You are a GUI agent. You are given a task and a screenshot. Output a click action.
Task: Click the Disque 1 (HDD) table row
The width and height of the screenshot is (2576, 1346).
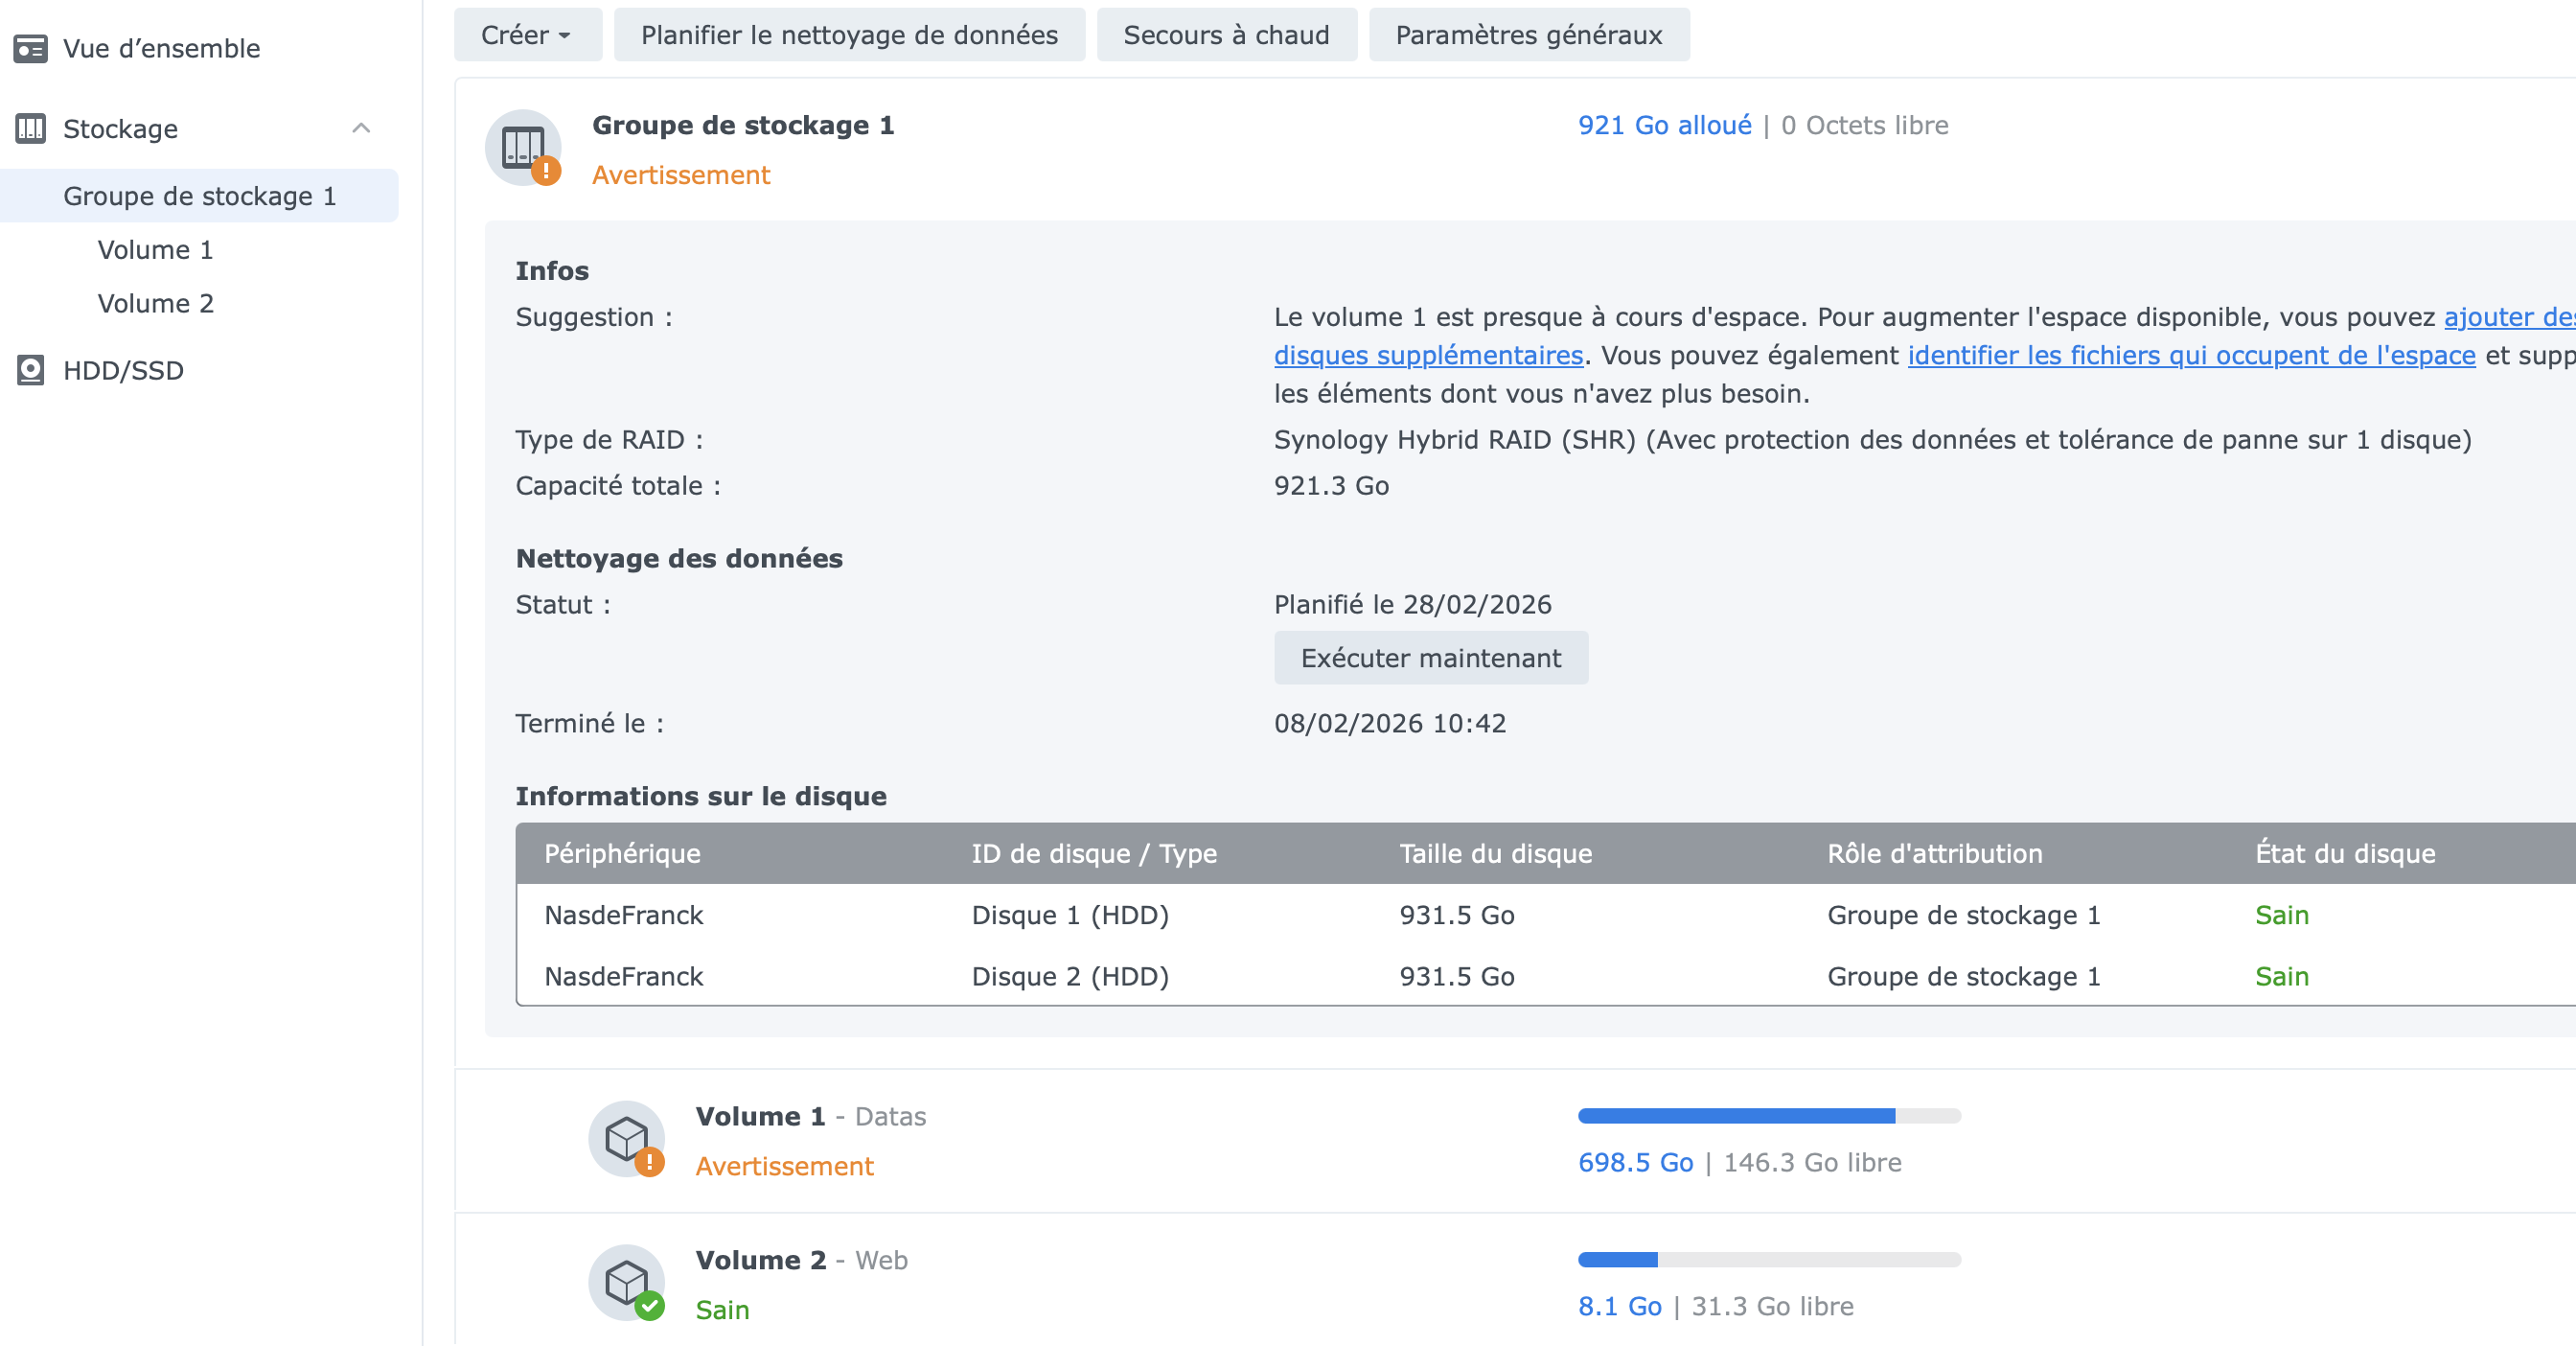tap(1069, 915)
